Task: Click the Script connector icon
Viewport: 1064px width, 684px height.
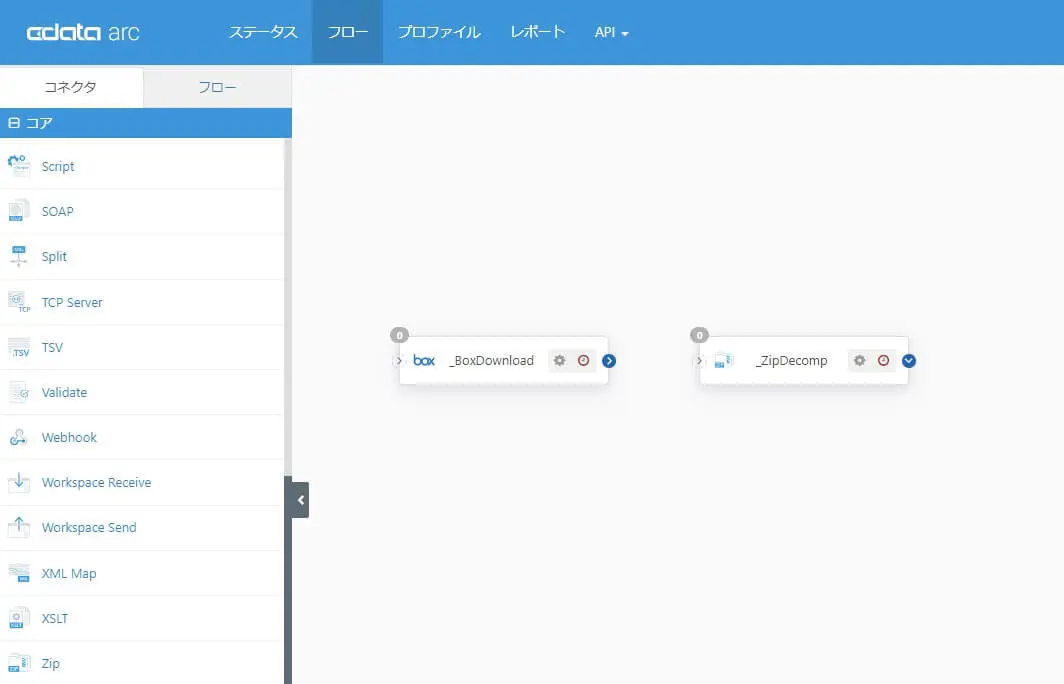Action: pos(18,166)
